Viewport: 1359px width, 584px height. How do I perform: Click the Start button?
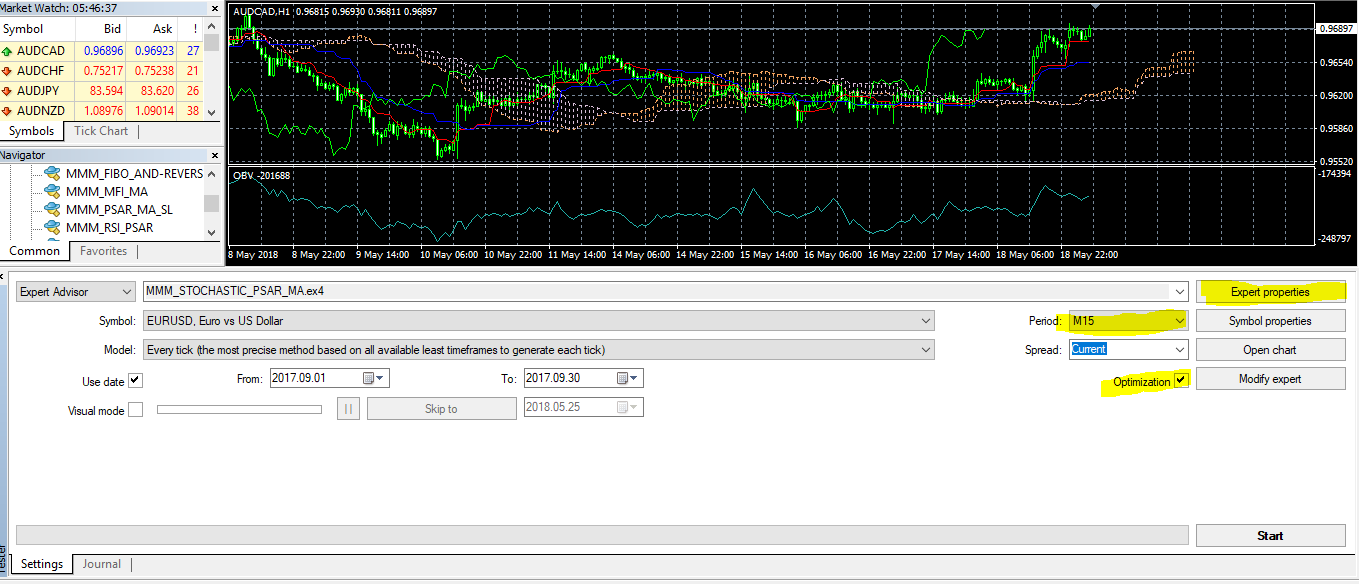1270,536
